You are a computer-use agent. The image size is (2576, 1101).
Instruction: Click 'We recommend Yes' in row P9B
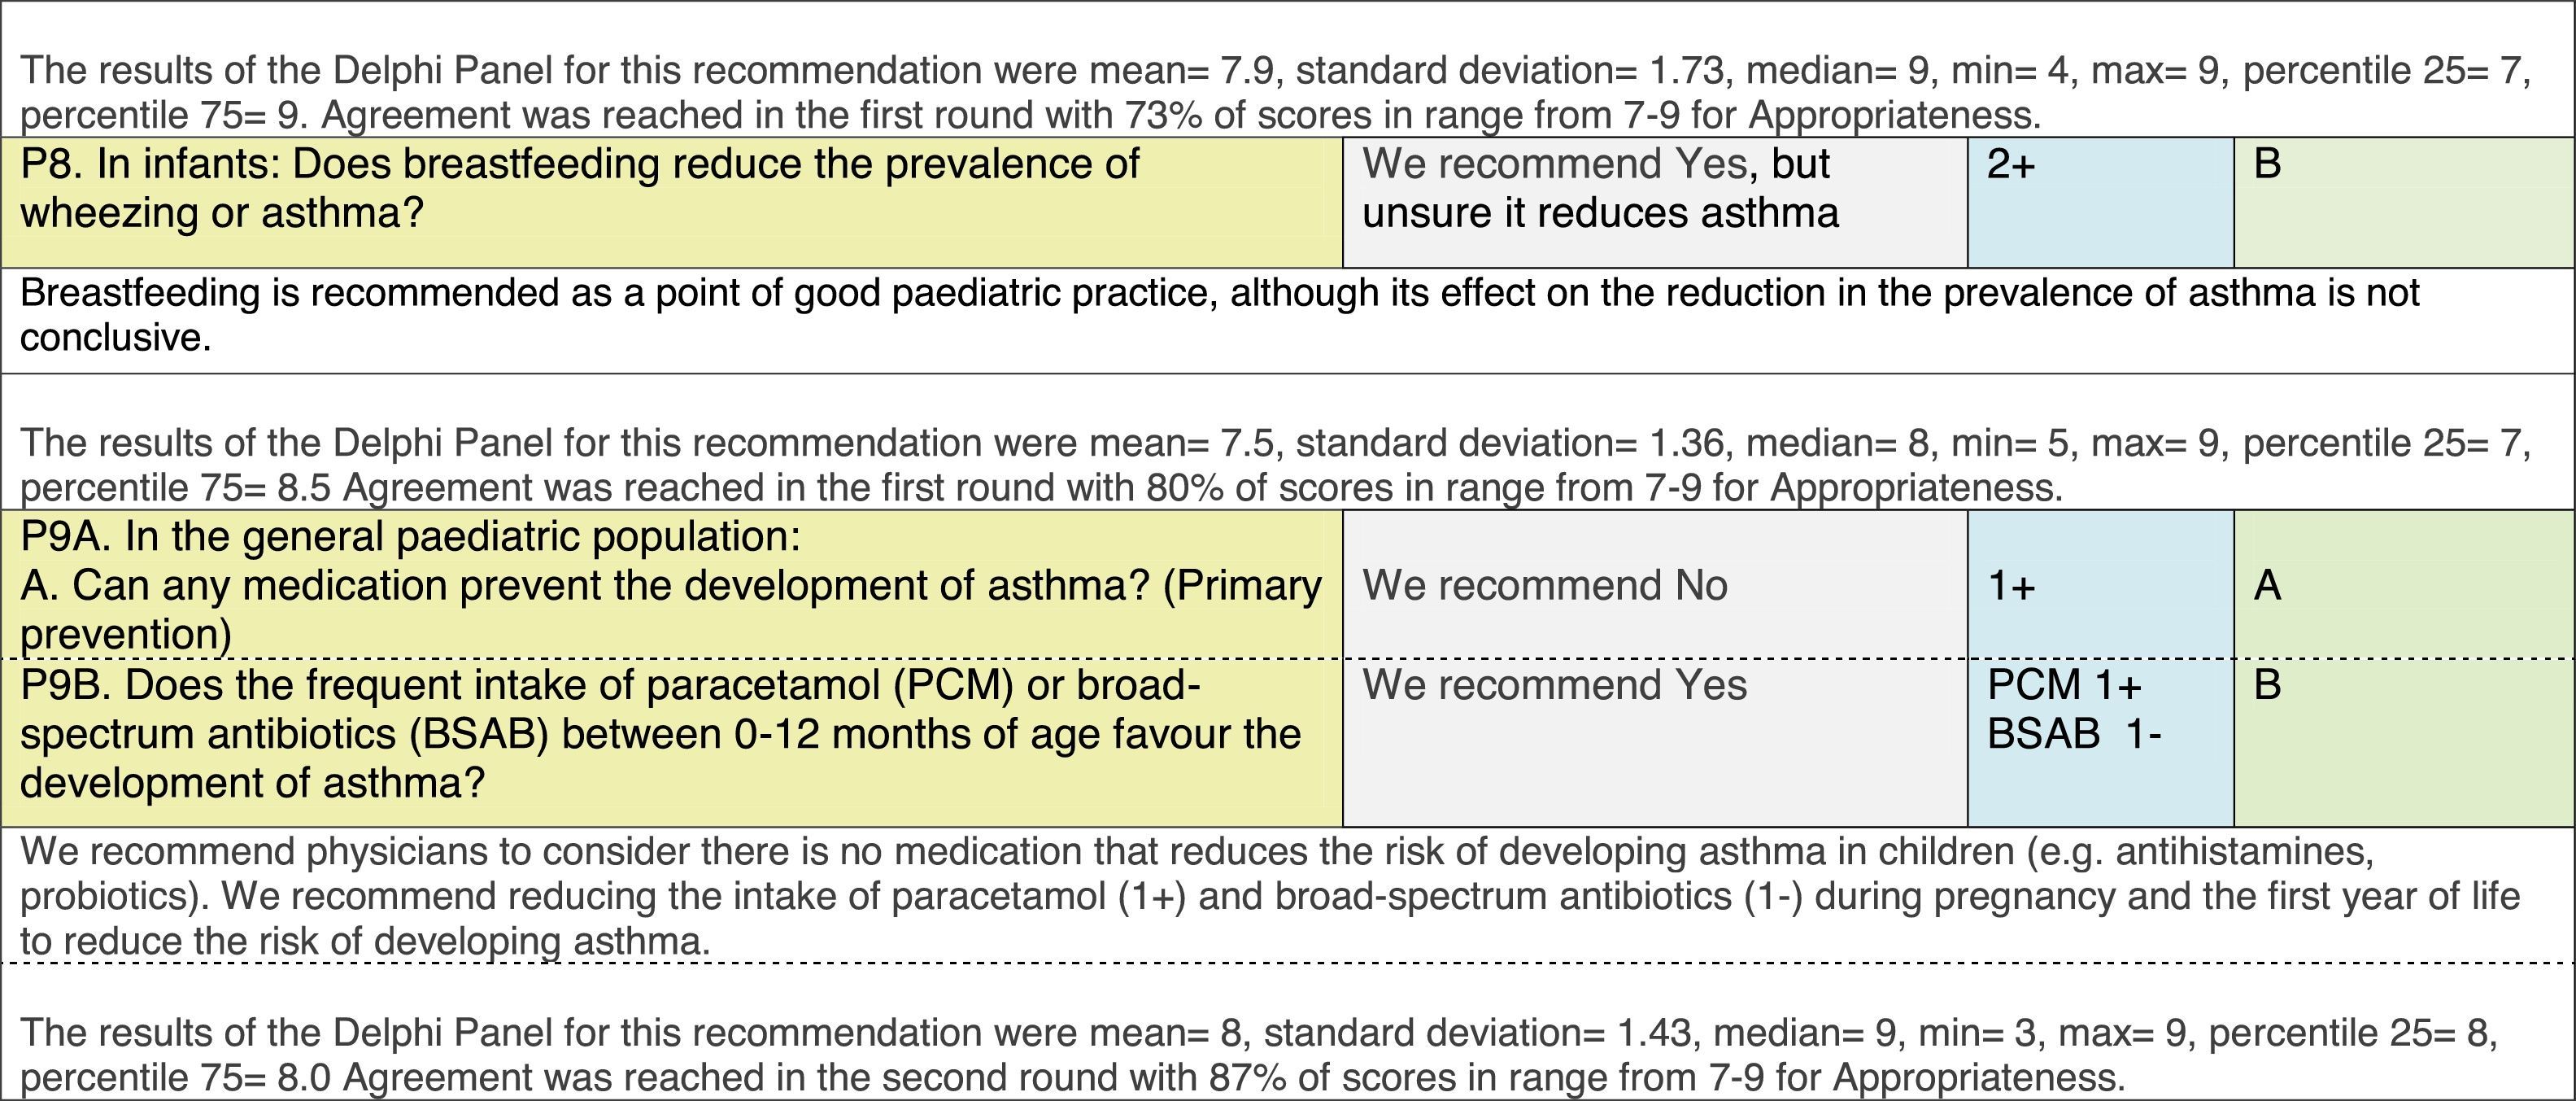[1555, 686]
